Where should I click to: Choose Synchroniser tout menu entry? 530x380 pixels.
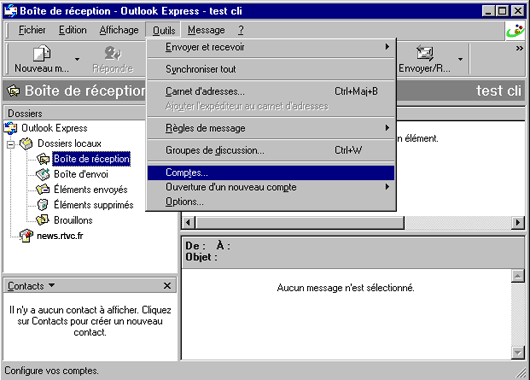(271, 69)
